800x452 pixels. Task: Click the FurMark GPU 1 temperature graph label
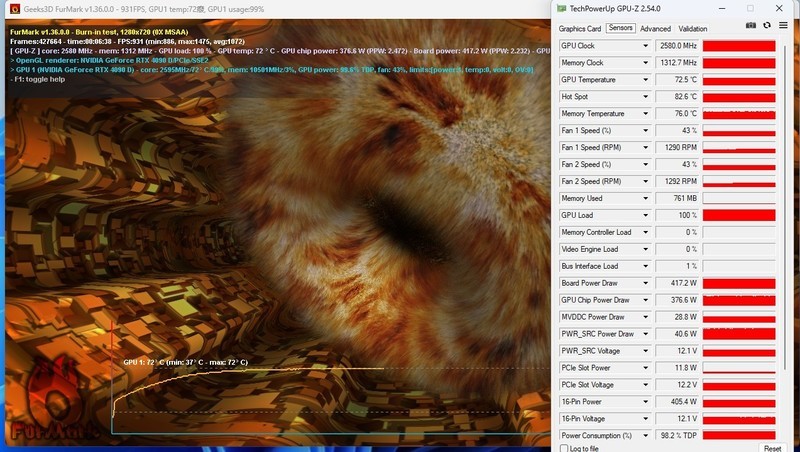(x=186, y=362)
